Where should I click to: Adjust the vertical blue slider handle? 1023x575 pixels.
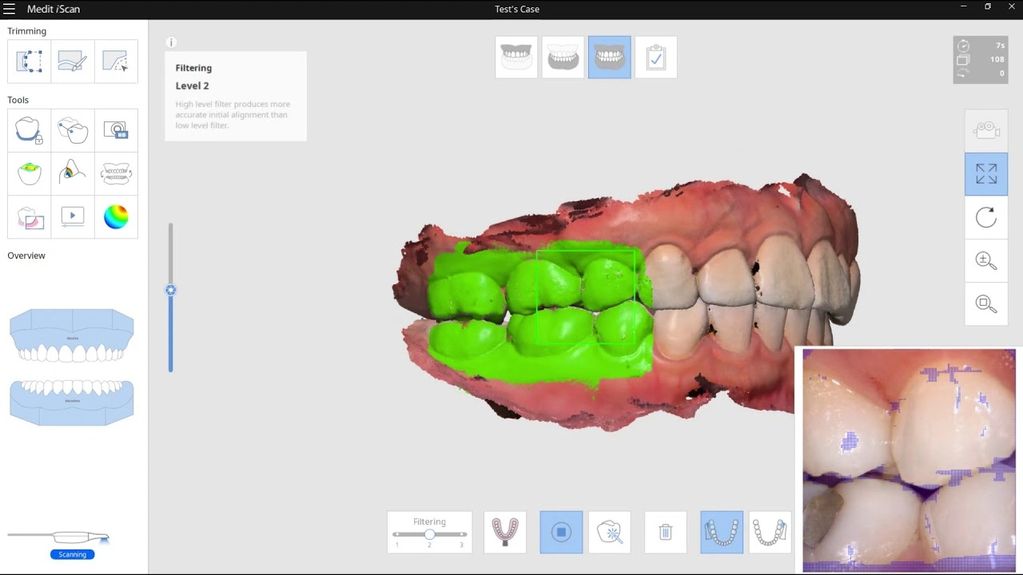[x=171, y=290]
